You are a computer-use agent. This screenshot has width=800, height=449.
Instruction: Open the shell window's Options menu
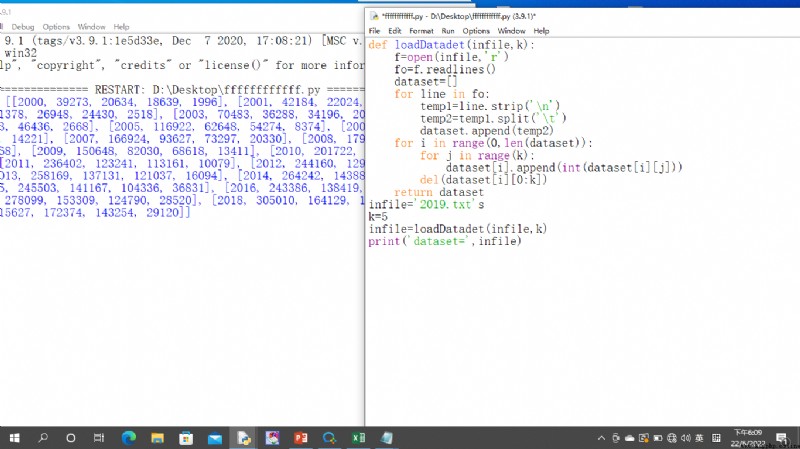(x=56, y=27)
